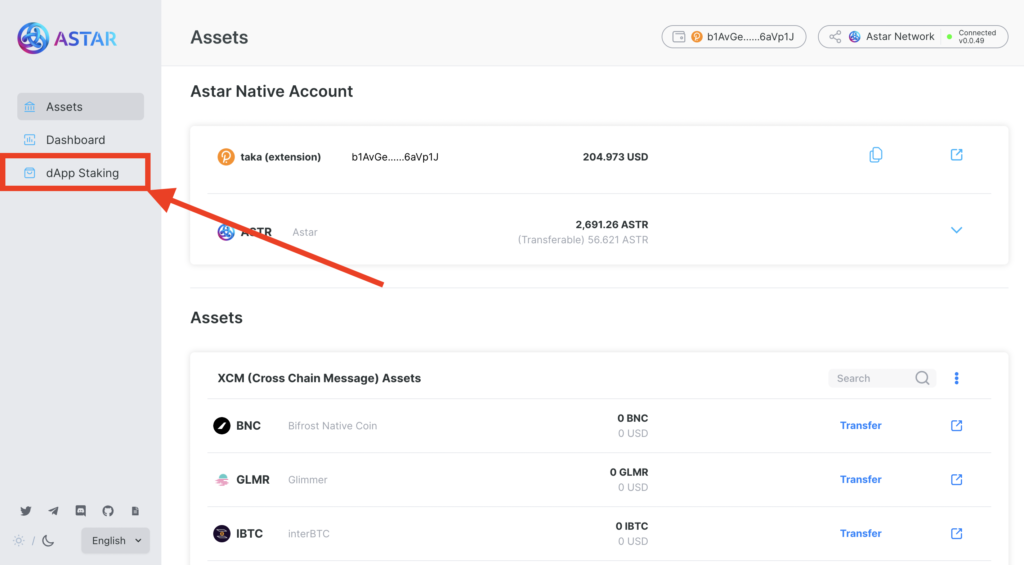Click Transfer for BNC
1024x565 pixels.
point(861,425)
